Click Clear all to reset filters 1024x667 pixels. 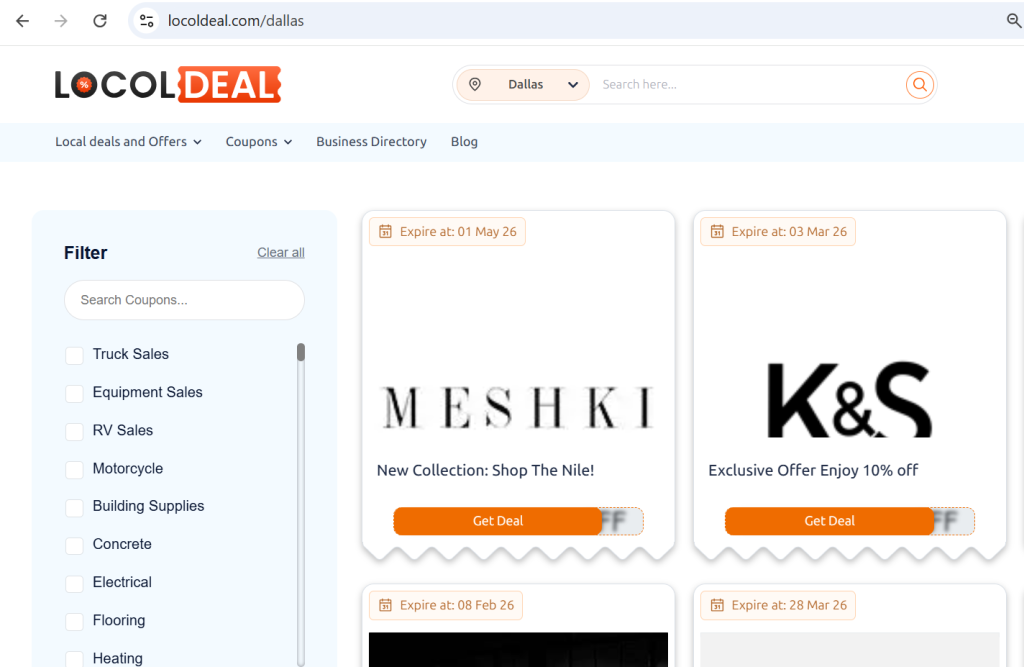(280, 252)
